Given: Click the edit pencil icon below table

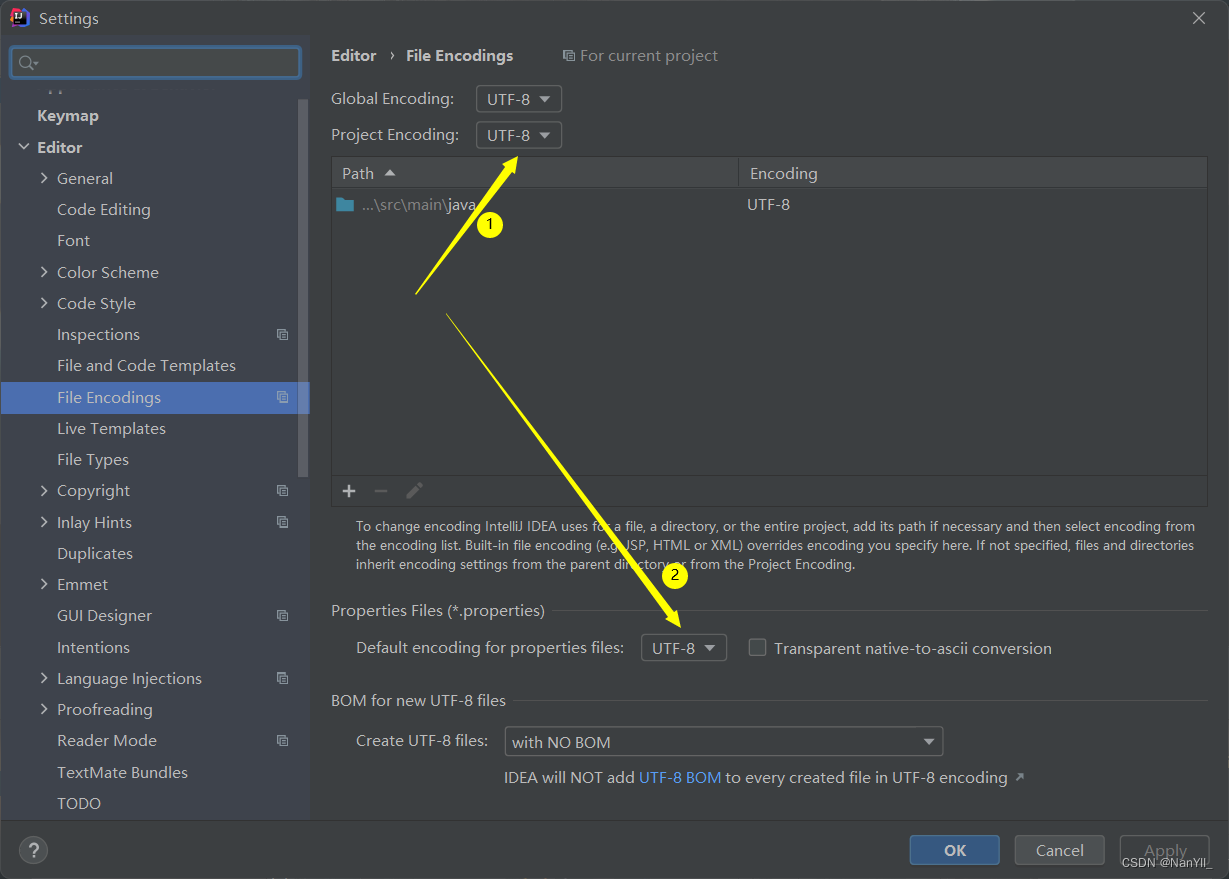Looking at the screenshot, I should click(414, 491).
